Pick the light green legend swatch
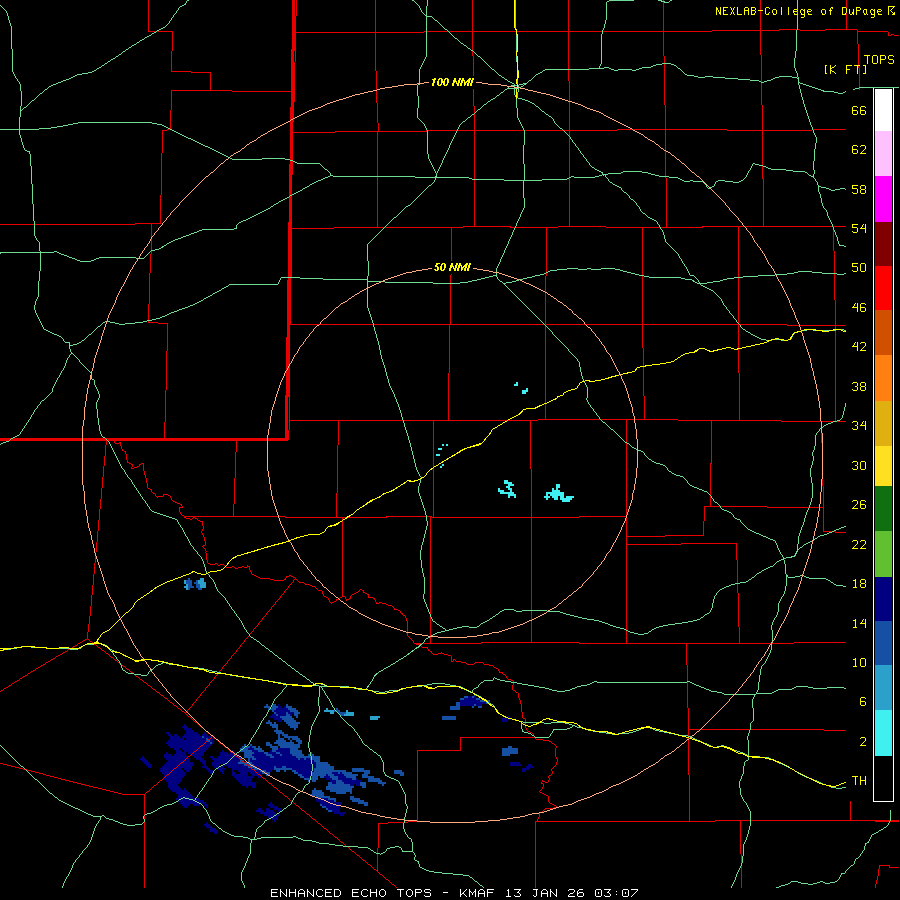 pyautogui.click(x=883, y=554)
